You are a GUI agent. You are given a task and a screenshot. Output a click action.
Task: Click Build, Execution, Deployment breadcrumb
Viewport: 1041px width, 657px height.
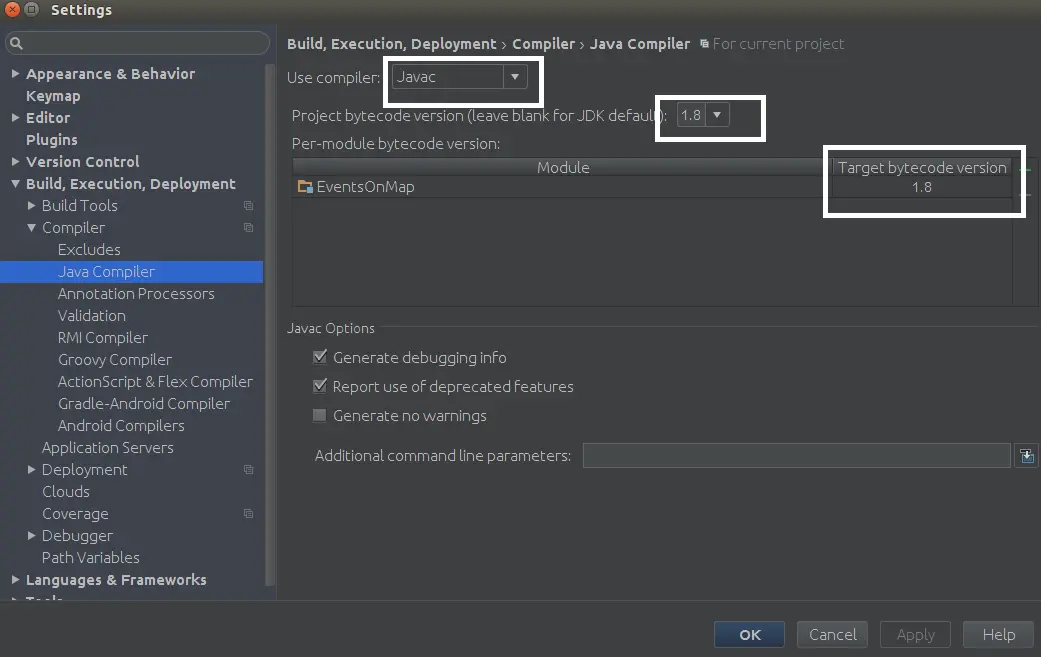pyautogui.click(x=392, y=44)
